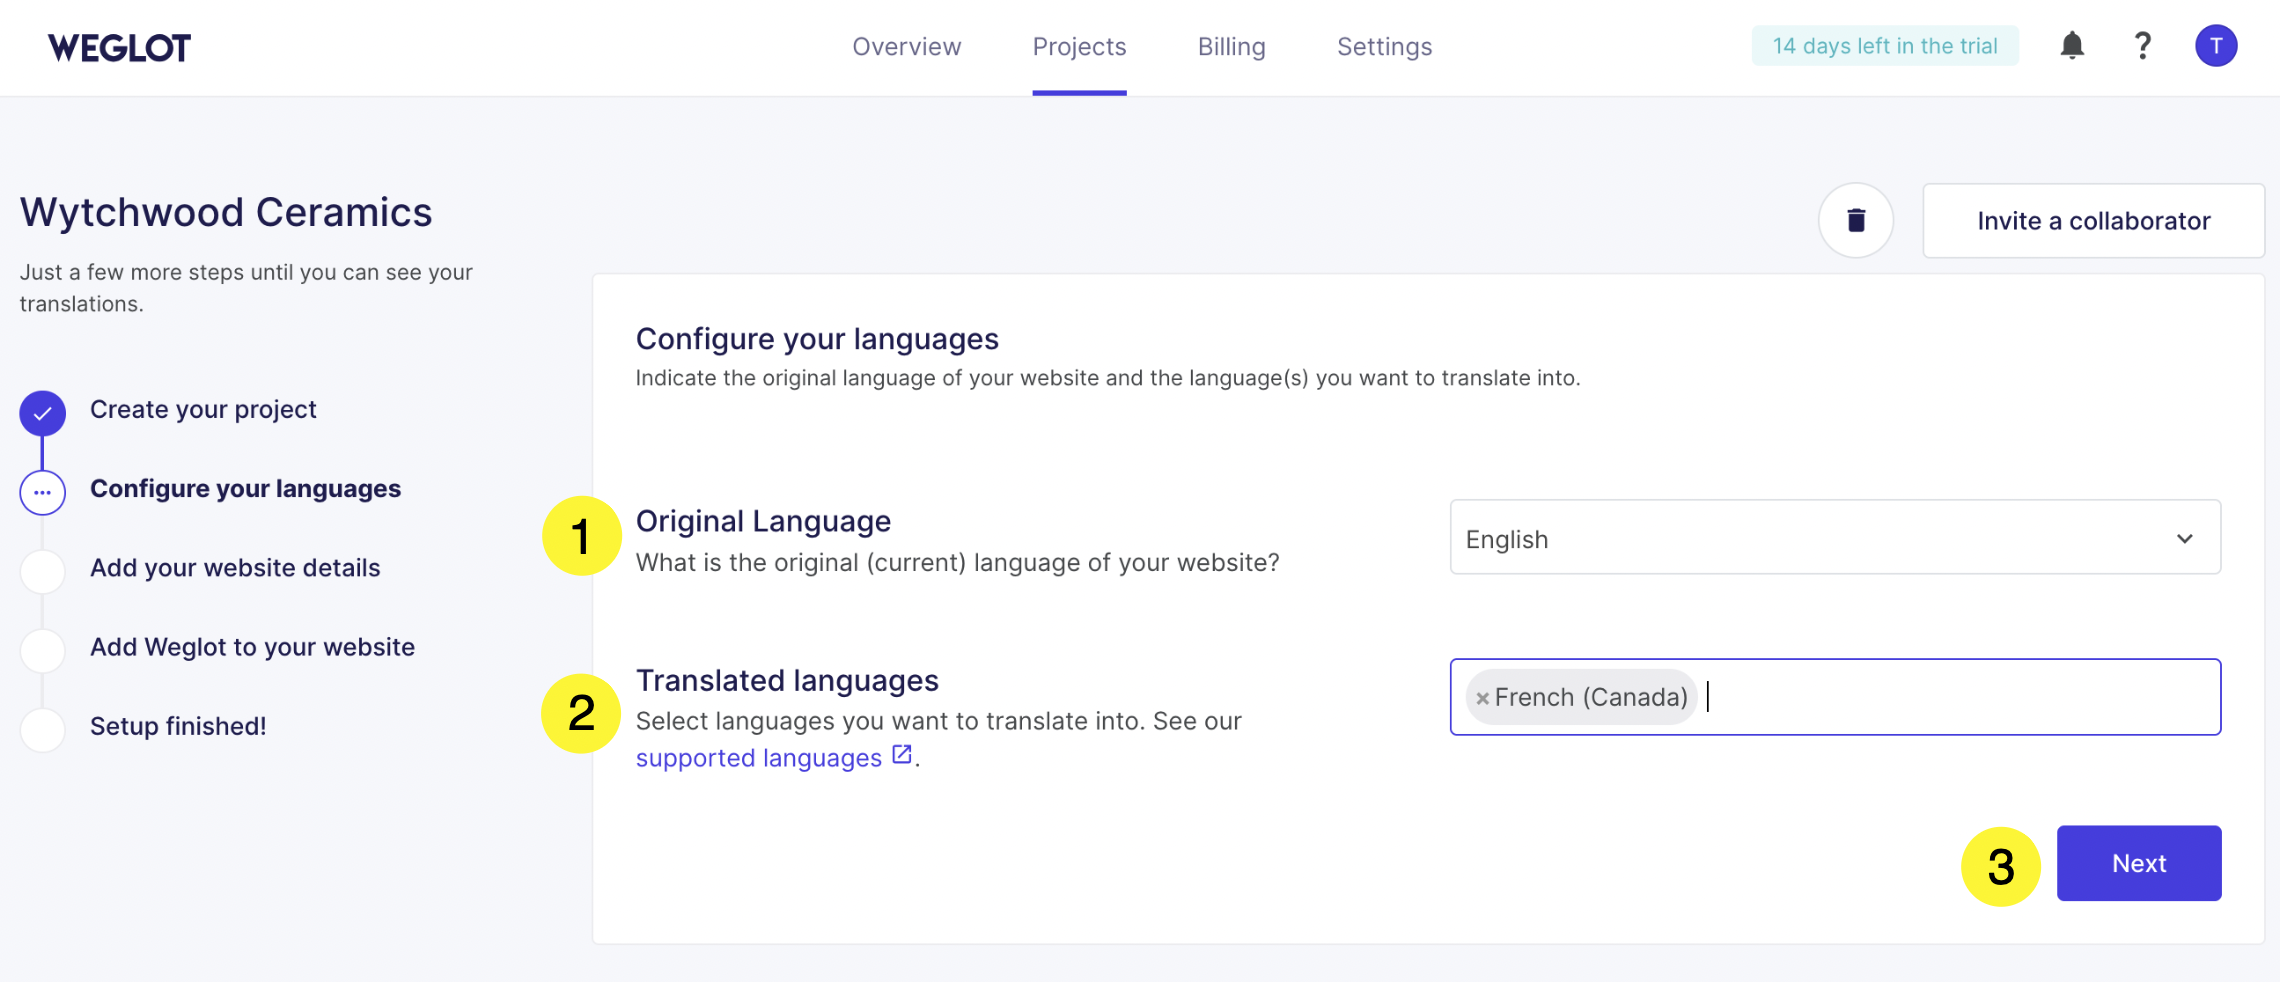This screenshot has width=2280, height=982.
Task: Expand the Original Language dropdown
Action: [1834, 538]
